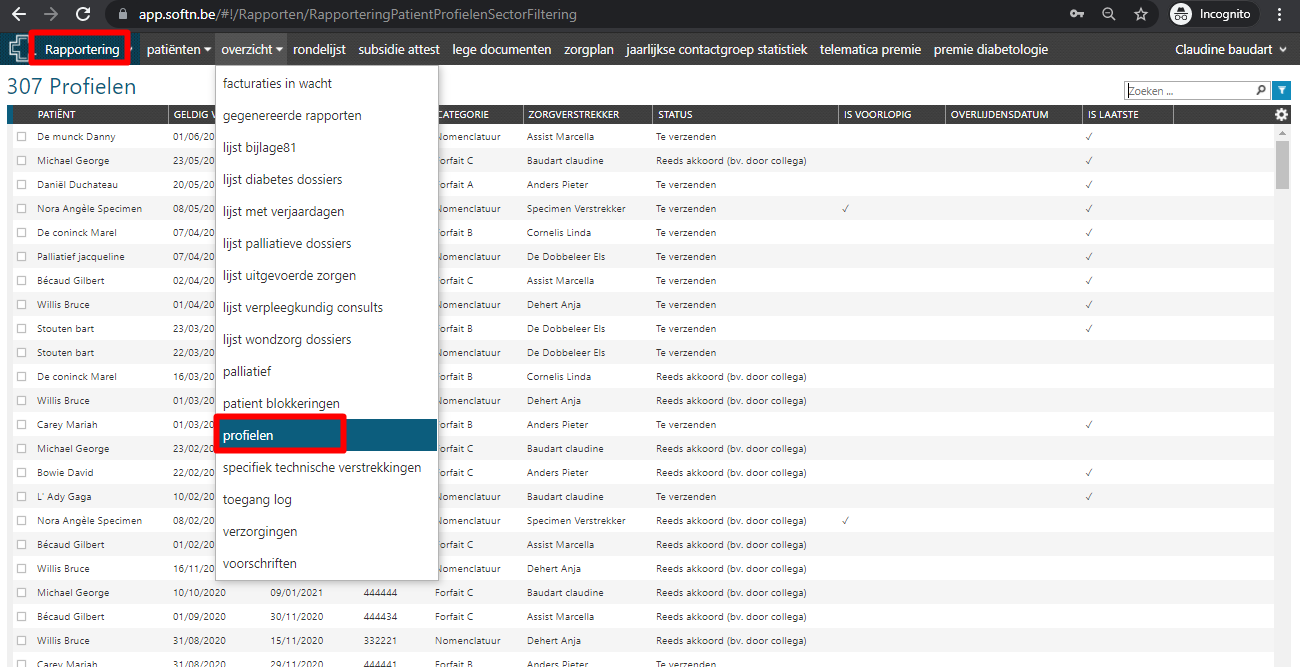
Task: Open table settings gear icon
Action: tap(1282, 114)
